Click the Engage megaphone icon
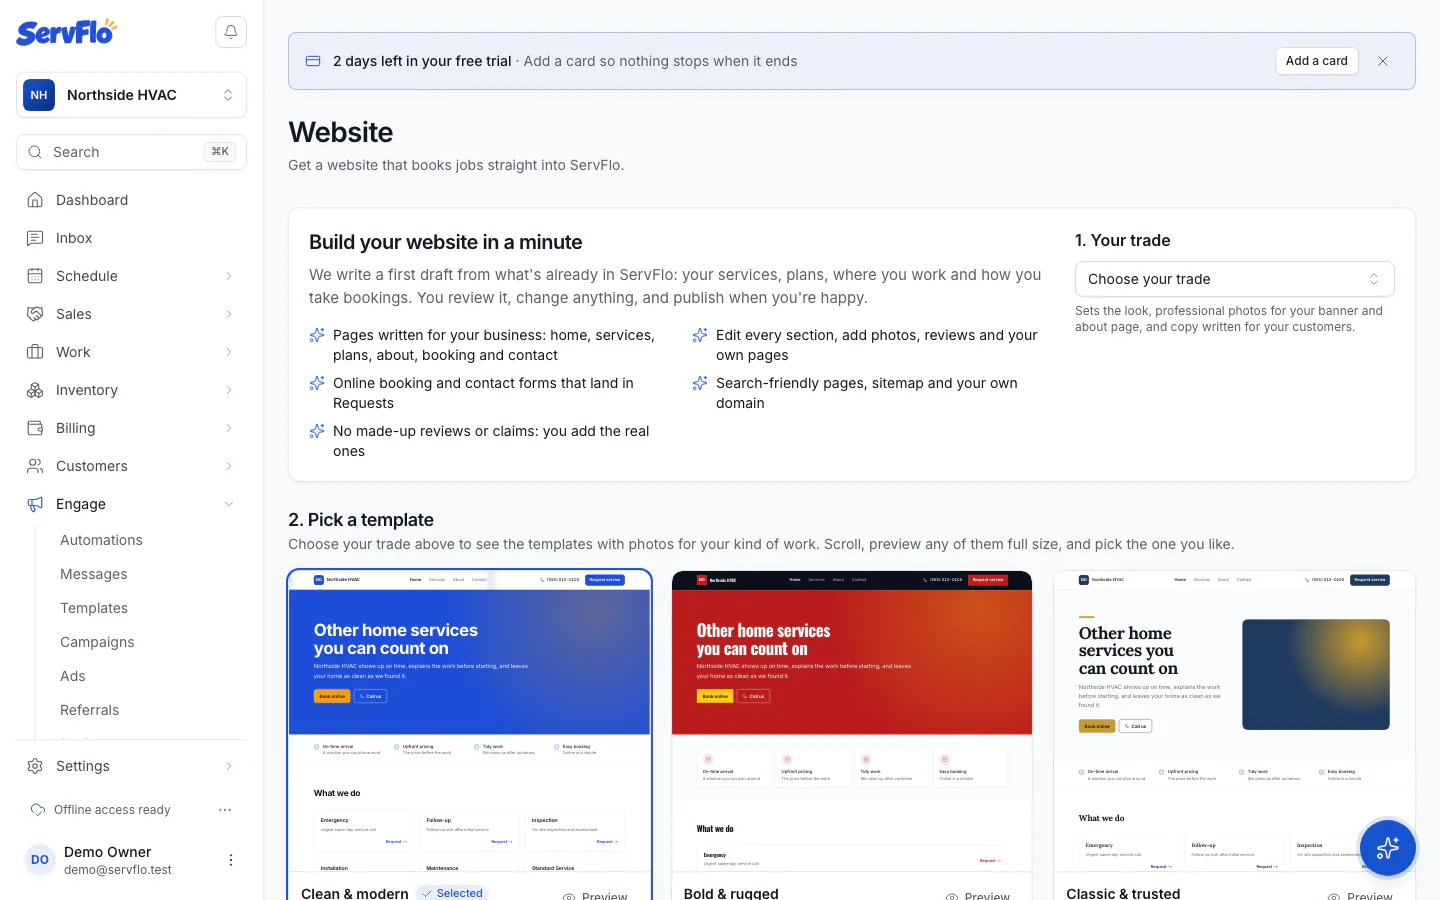 35,504
